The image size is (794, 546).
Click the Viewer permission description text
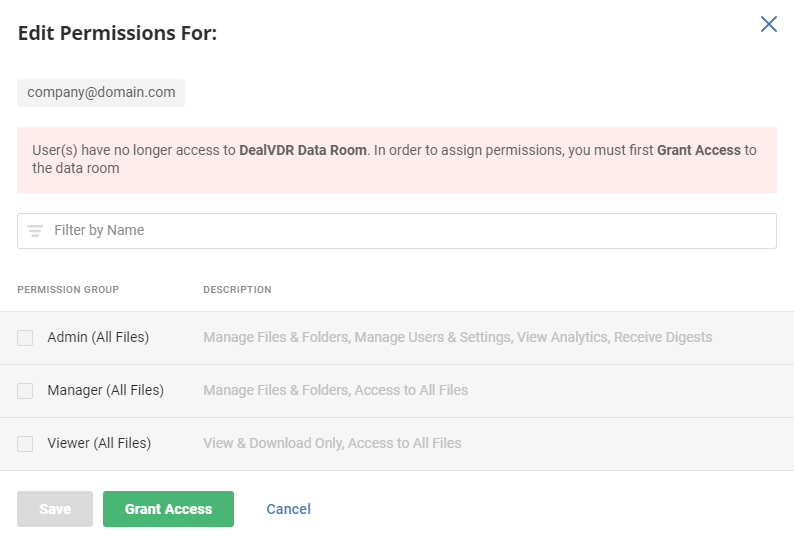tap(332, 444)
